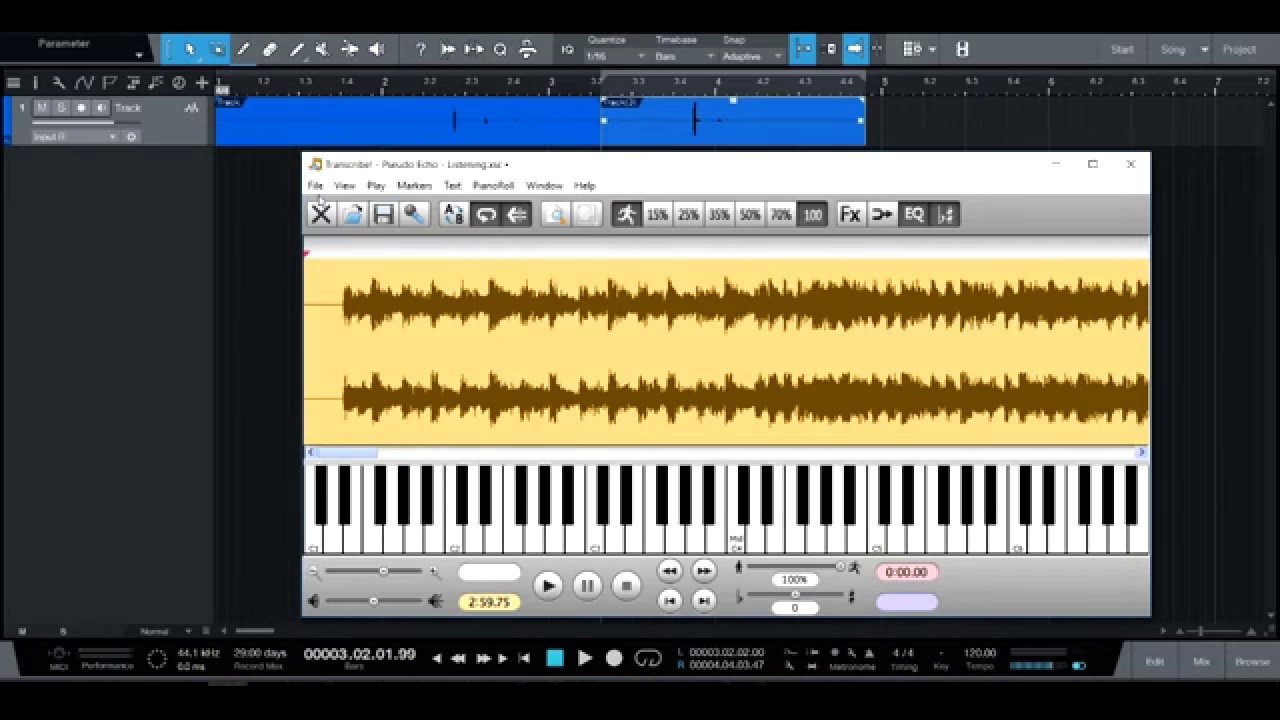Add a track with the plus icon

202,83
